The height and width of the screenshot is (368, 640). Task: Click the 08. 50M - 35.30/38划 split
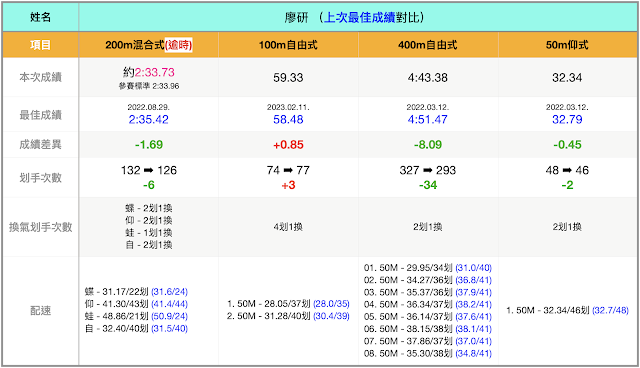point(428,354)
